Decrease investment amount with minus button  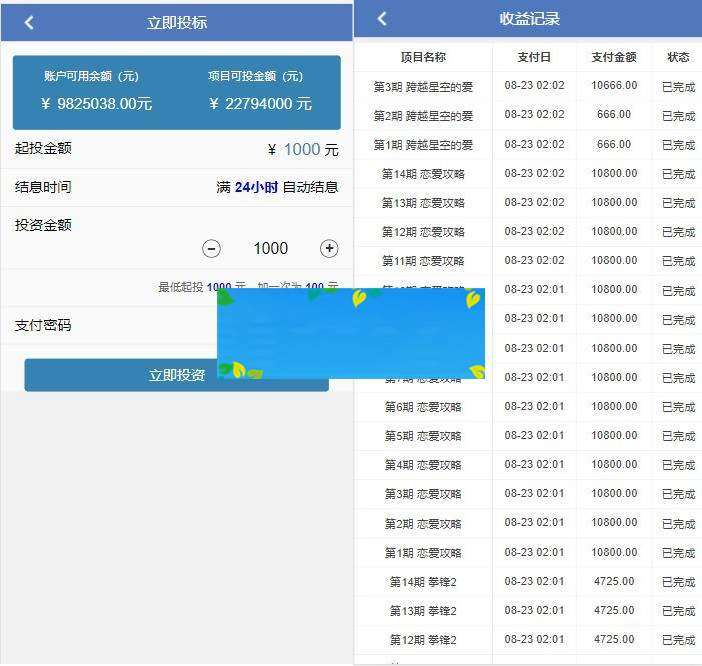point(212,248)
